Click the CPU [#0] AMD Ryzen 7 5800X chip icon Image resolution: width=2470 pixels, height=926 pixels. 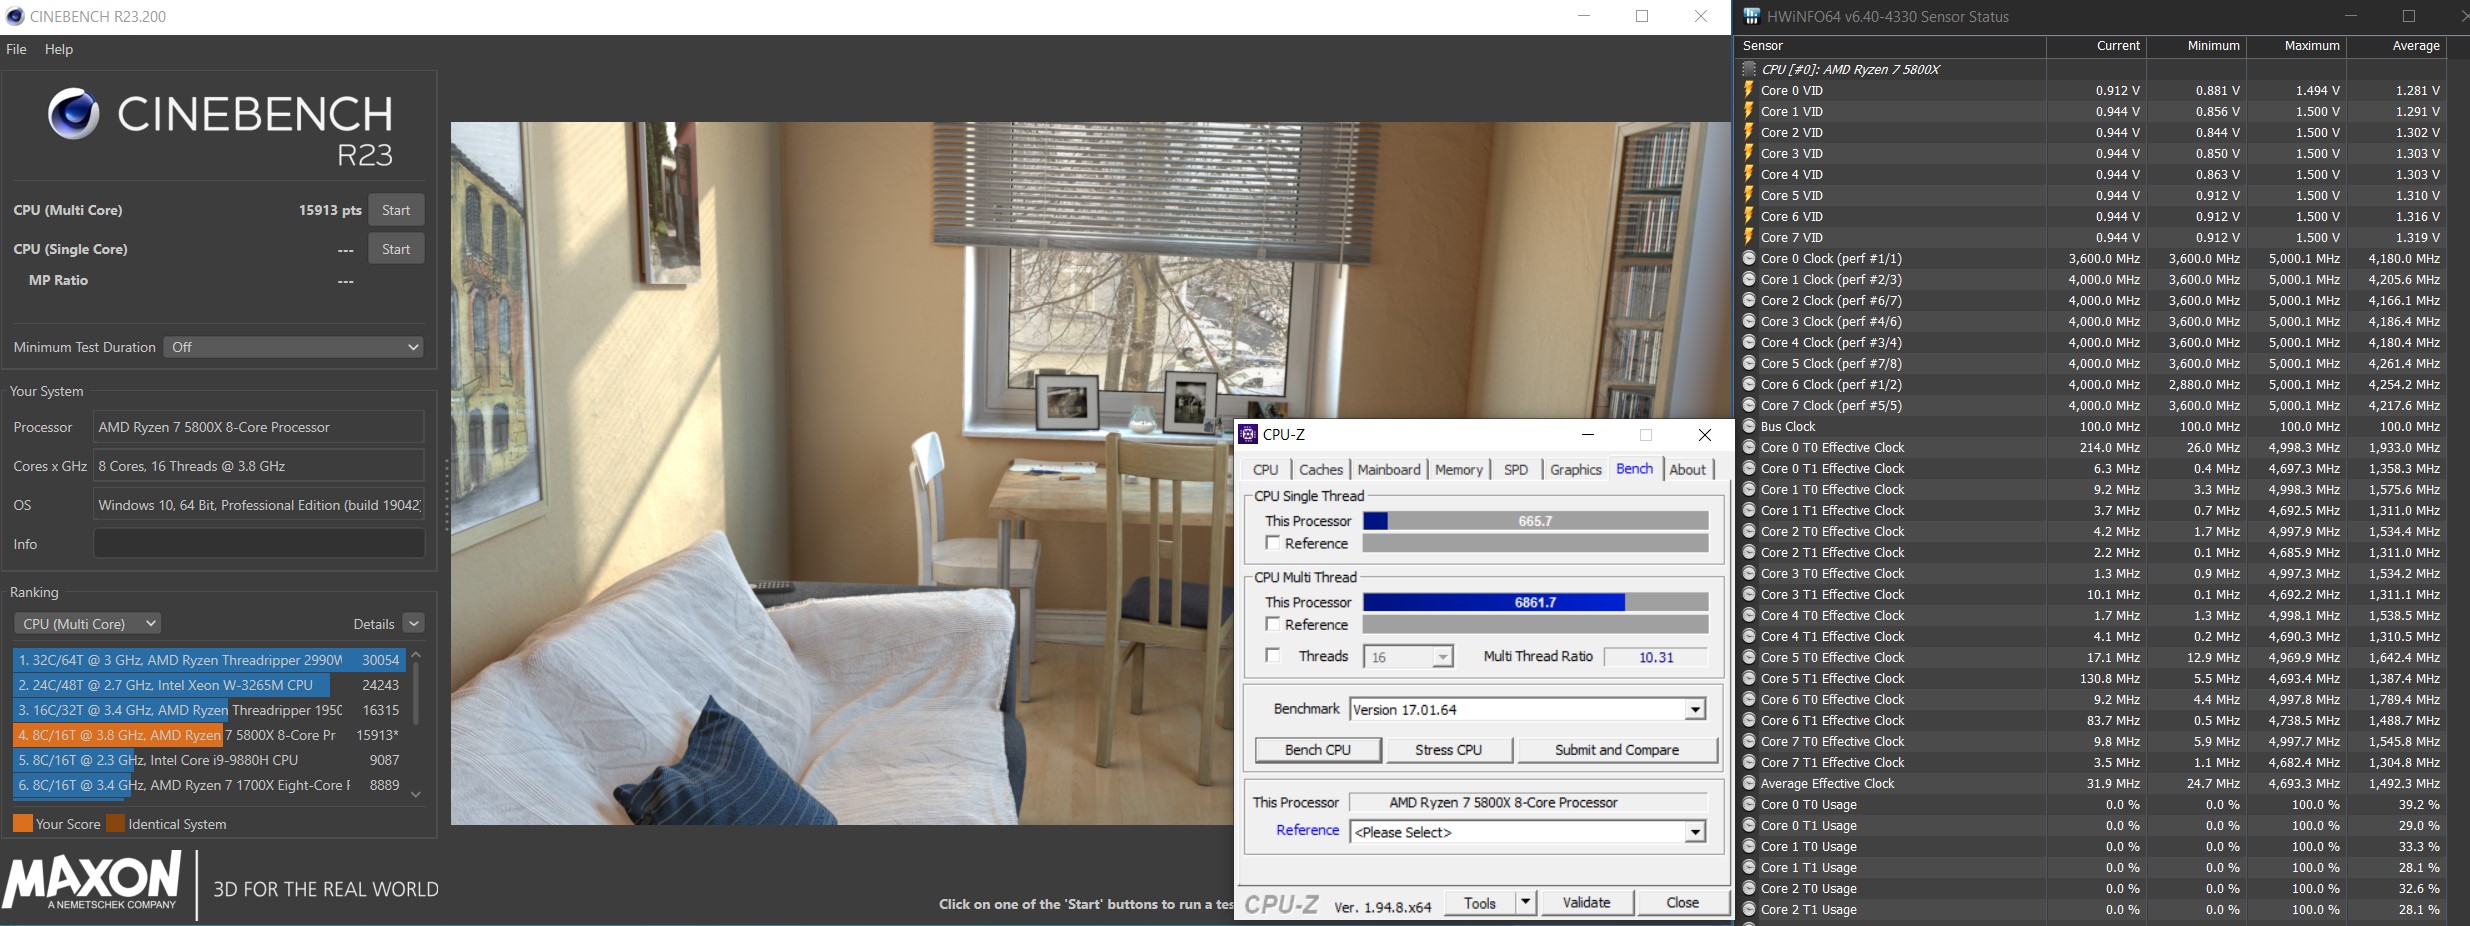coord(1749,69)
